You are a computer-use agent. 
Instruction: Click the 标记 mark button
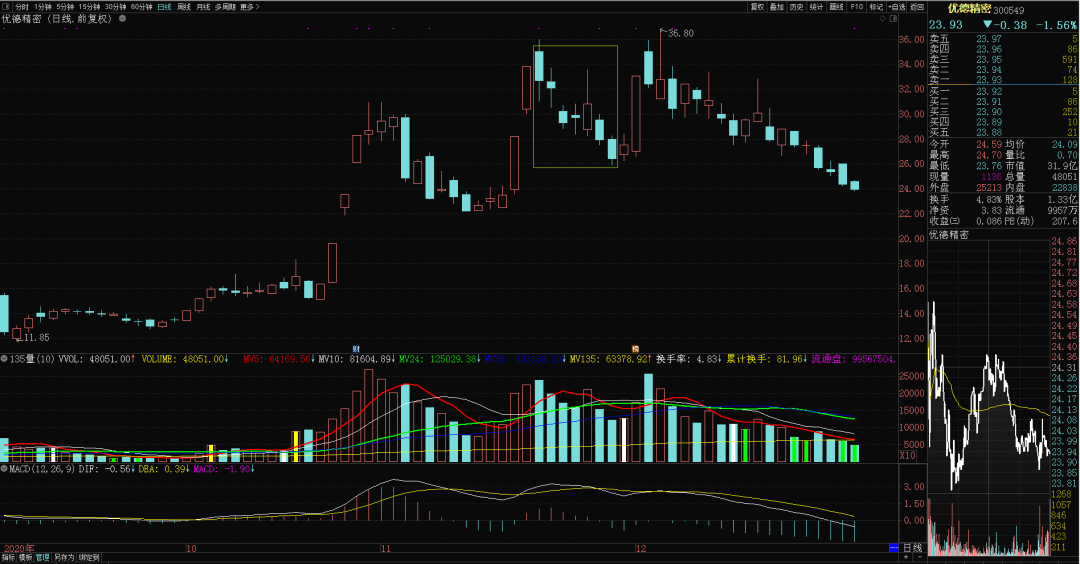876,7
